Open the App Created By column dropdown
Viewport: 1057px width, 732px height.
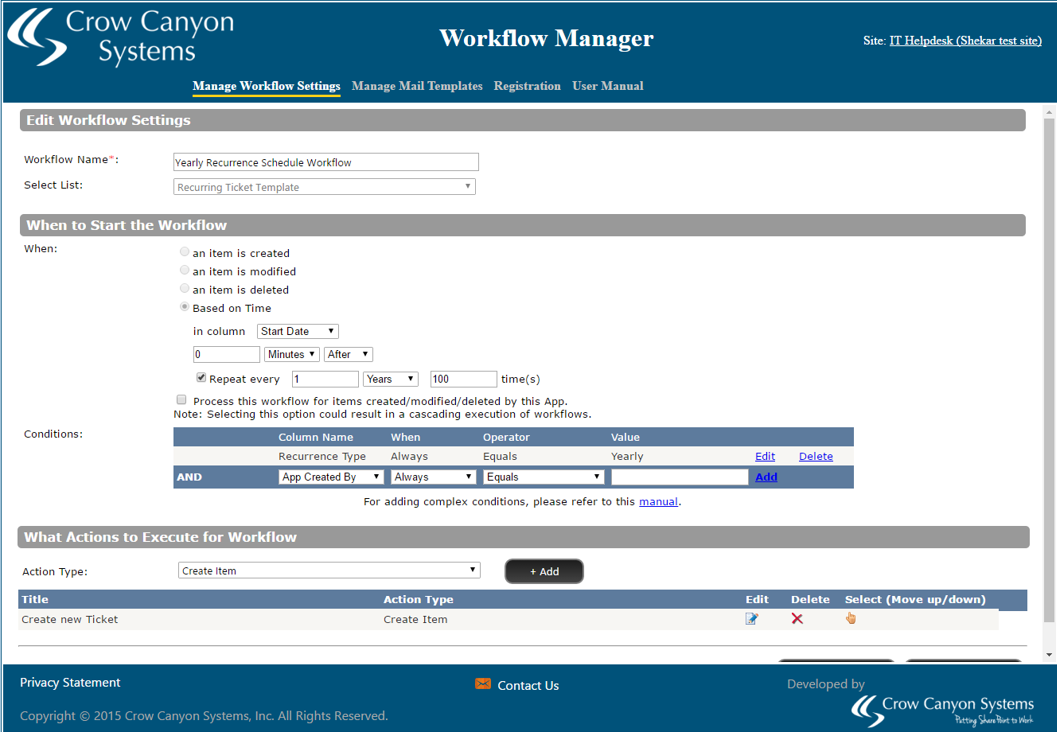[331, 477]
